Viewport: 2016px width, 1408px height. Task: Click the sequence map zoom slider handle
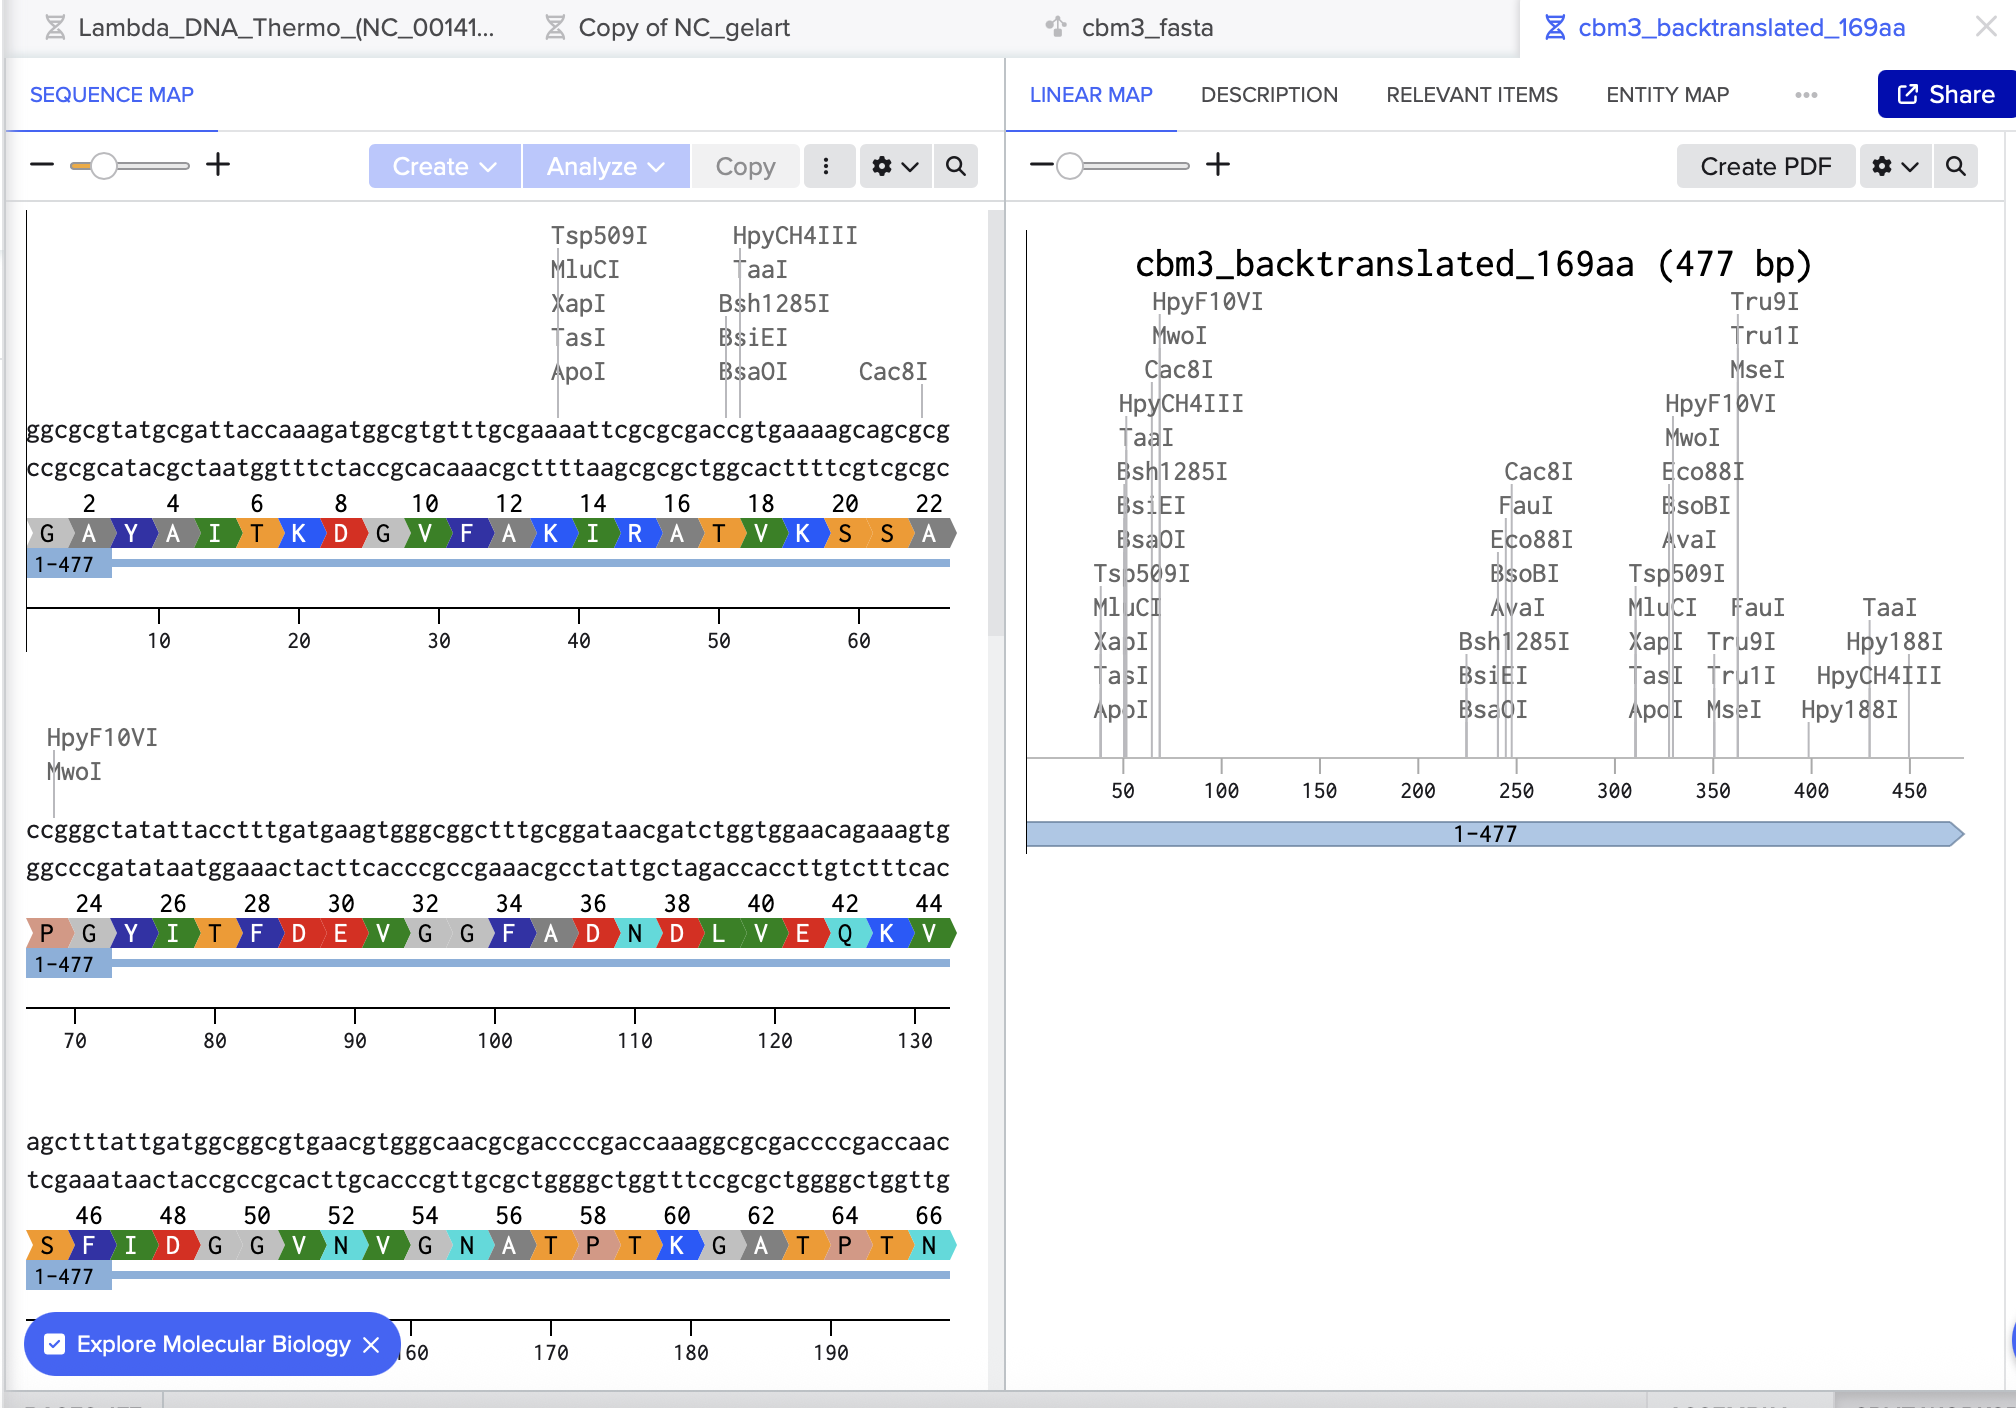(x=103, y=166)
